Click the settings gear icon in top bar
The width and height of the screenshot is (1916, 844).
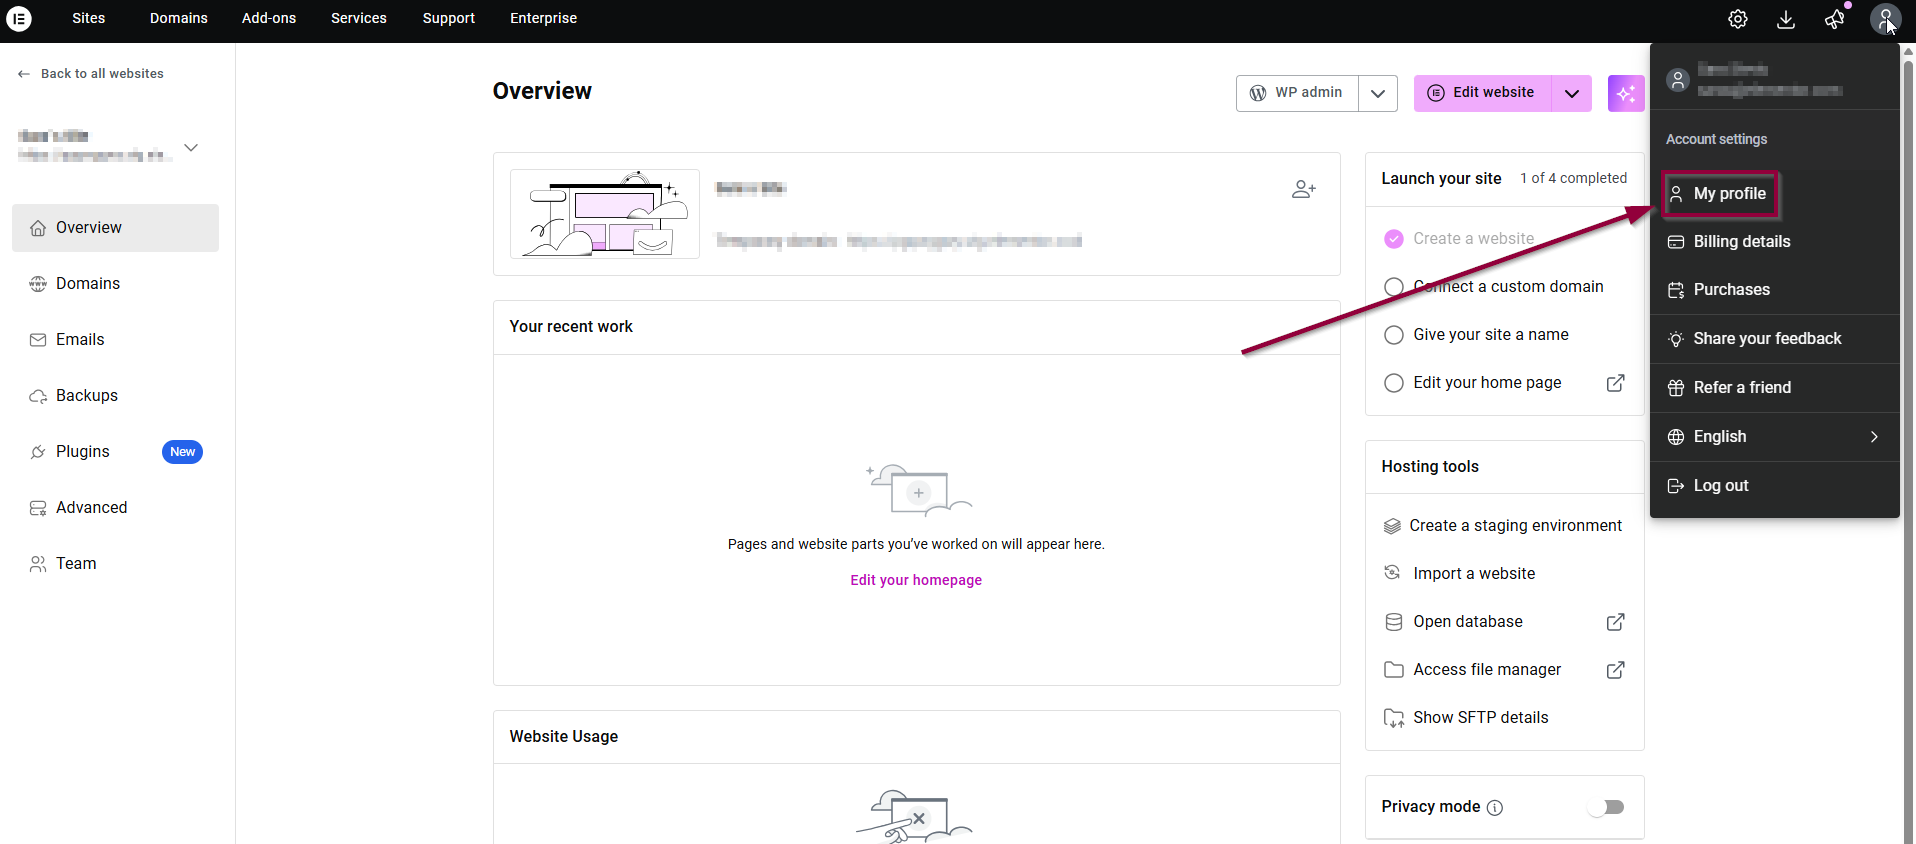tap(1738, 19)
